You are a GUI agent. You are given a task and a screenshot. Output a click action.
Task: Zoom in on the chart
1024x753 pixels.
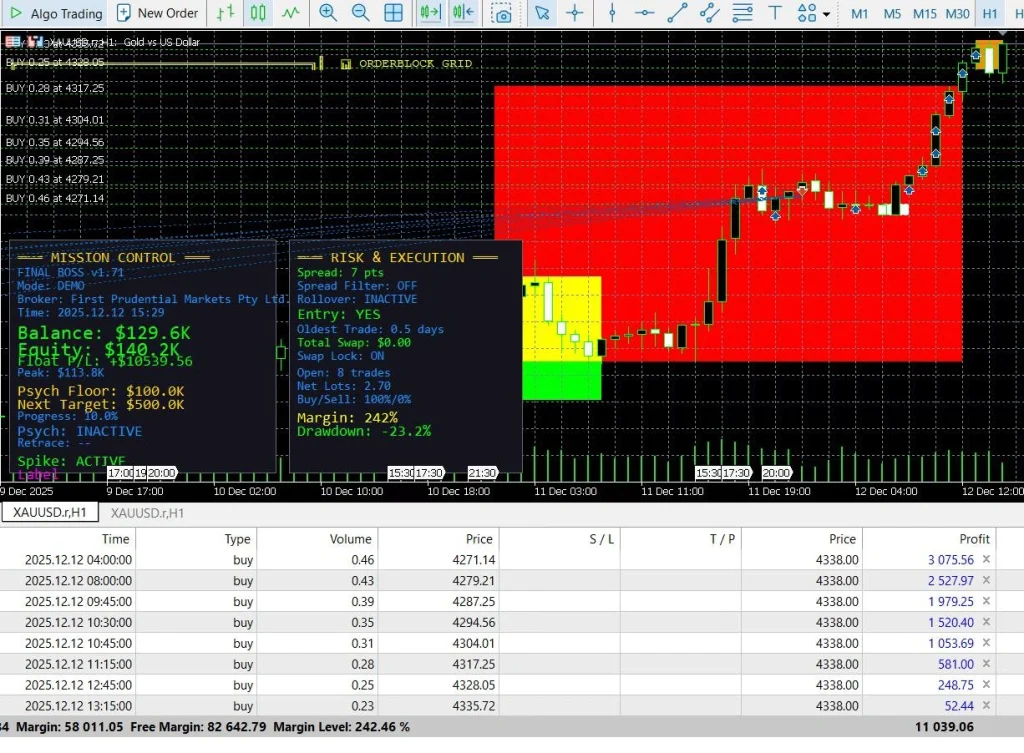[328, 13]
